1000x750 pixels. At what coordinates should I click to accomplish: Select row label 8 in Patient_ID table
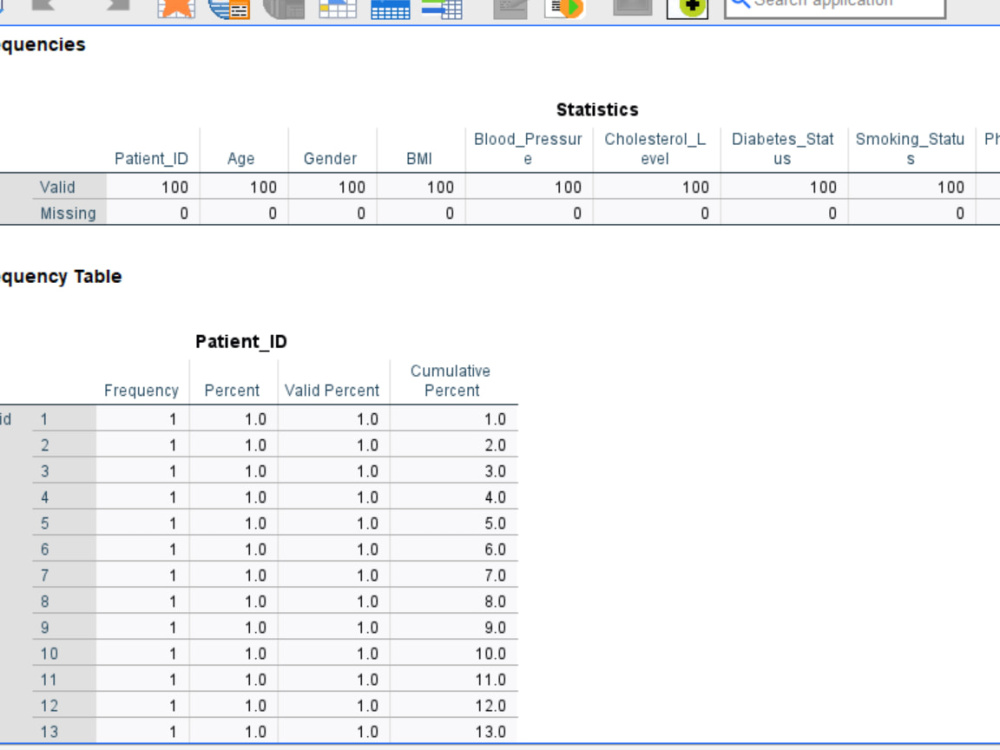45,602
